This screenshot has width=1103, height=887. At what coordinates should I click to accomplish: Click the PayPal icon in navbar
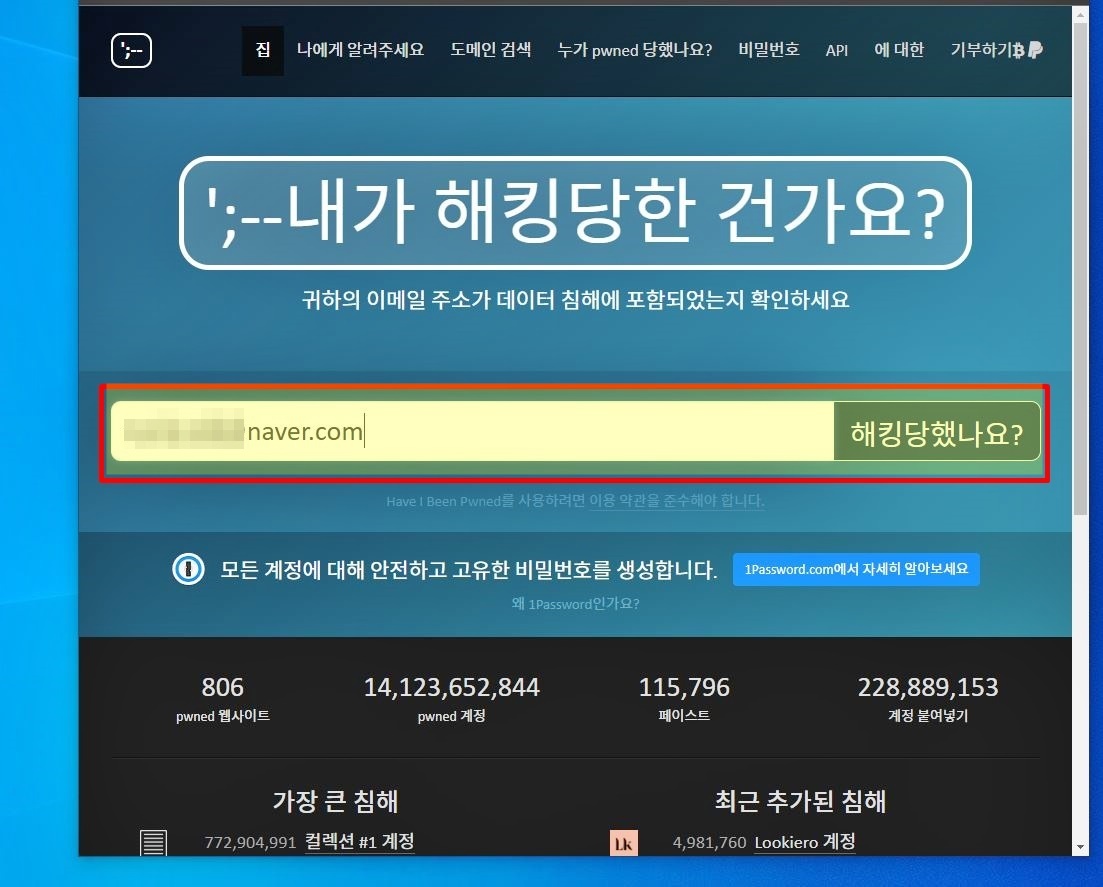point(1035,50)
